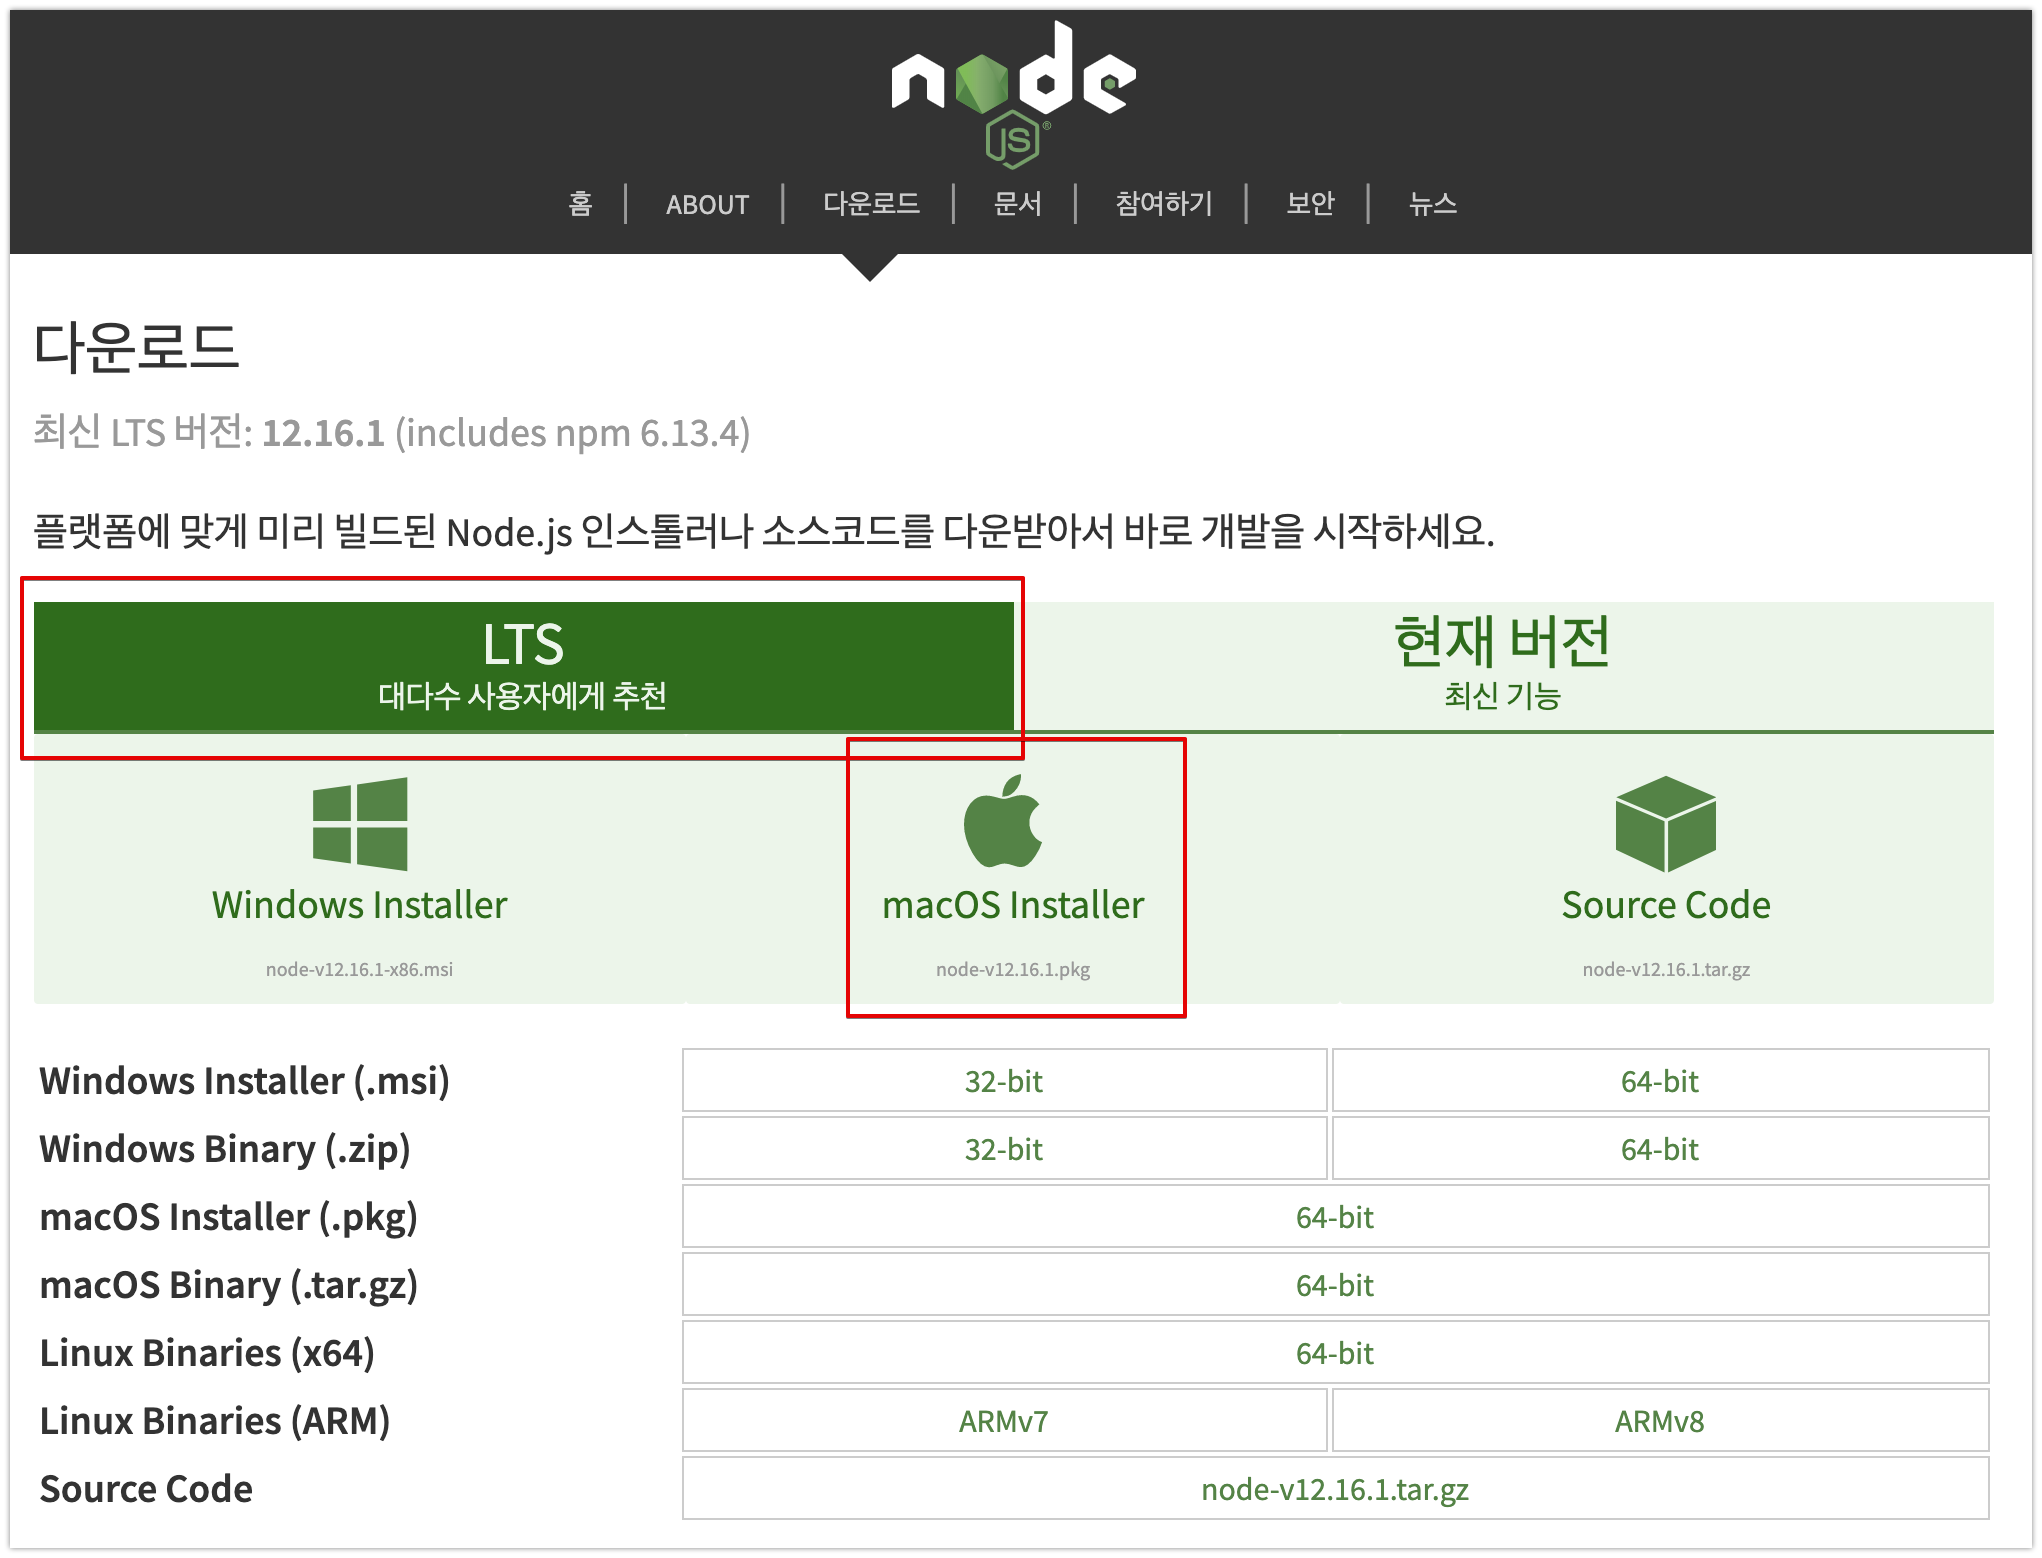Image resolution: width=2042 pixels, height=1558 pixels.
Task: Open the ABOUT navigation item
Action: [707, 205]
